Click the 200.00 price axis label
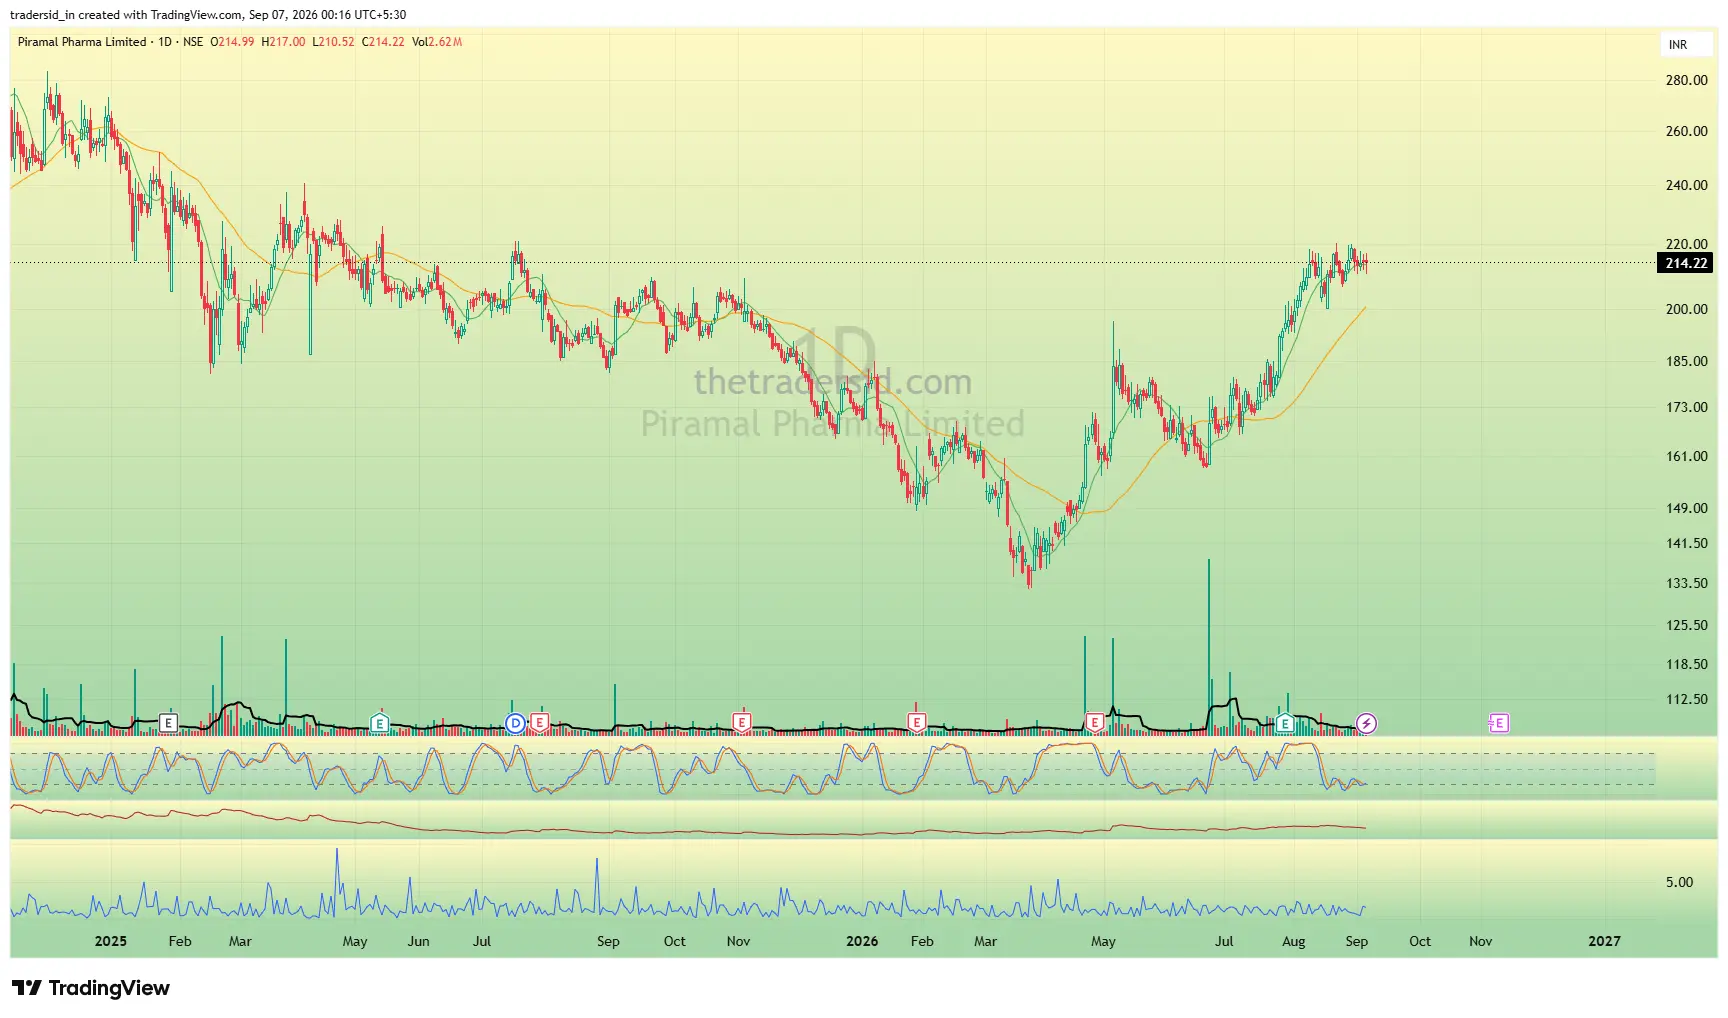The image size is (1728, 1018). pos(1686,309)
